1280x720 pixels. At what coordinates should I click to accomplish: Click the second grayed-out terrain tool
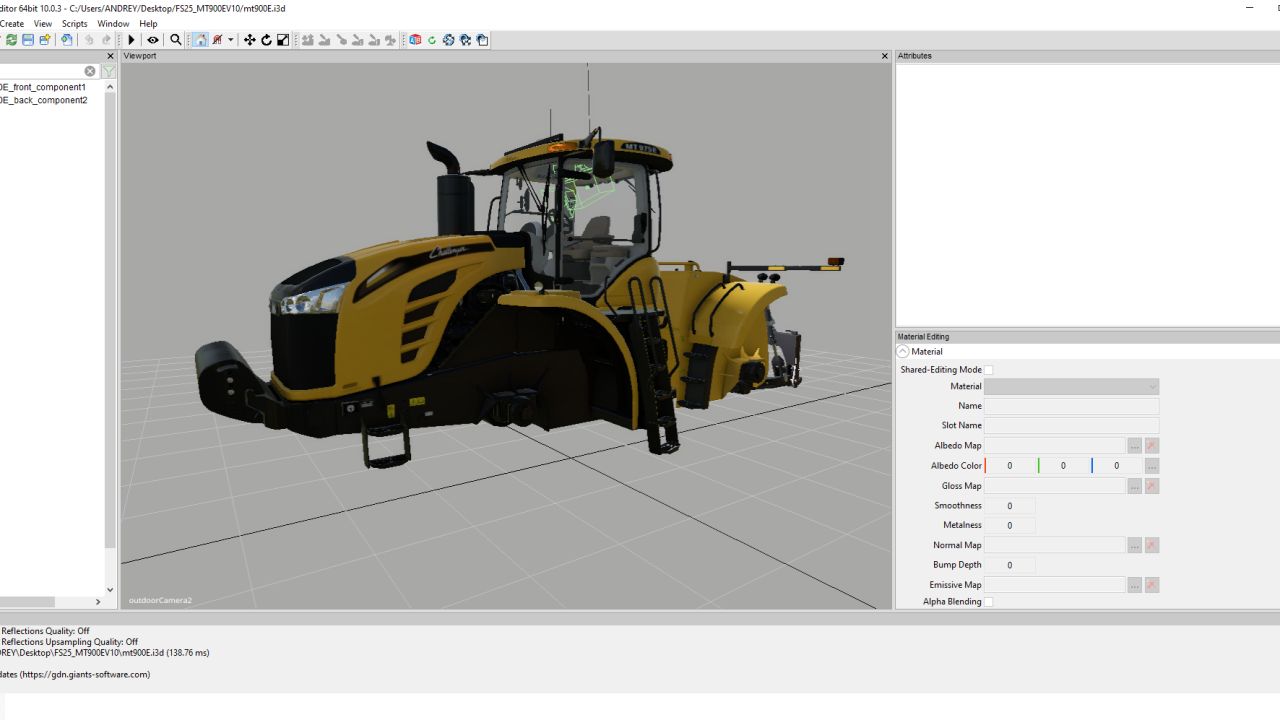(325, 40)
